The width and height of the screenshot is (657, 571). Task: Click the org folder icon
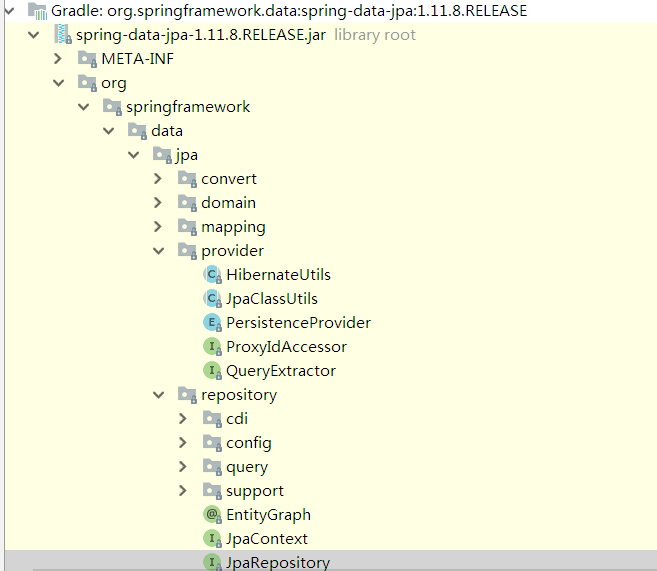(87, 83)
